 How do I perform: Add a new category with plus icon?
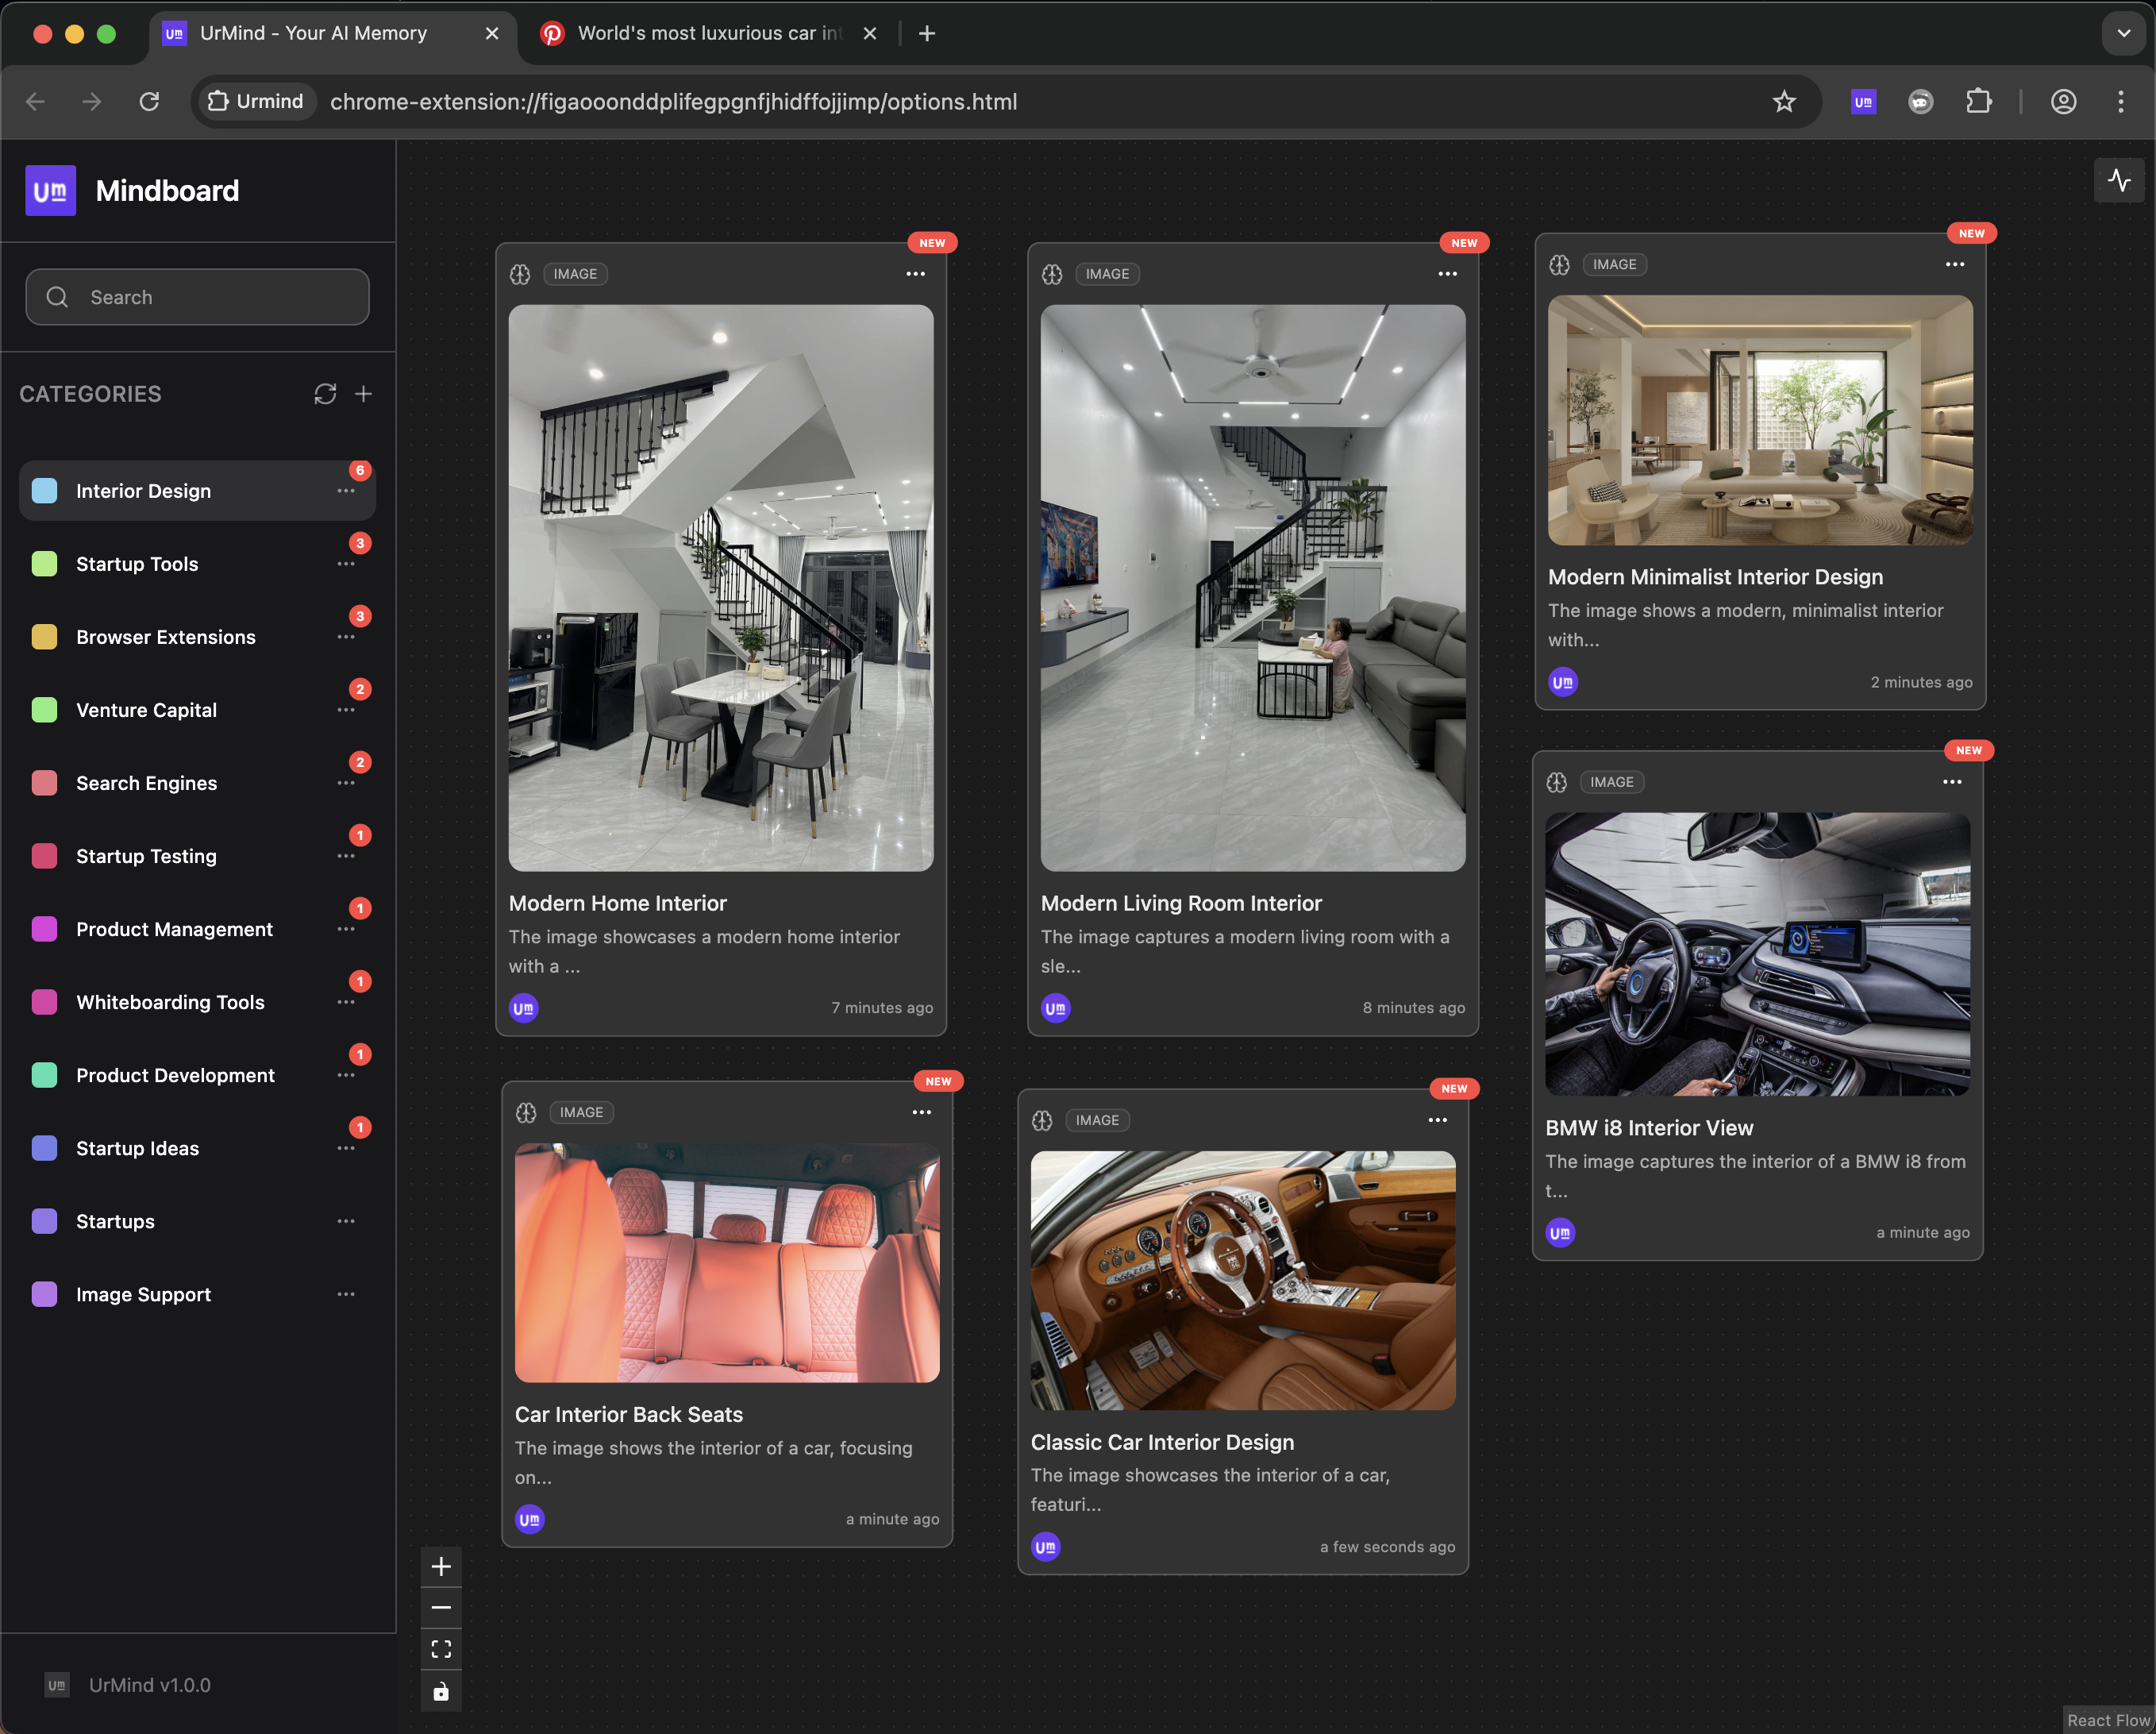364,394
